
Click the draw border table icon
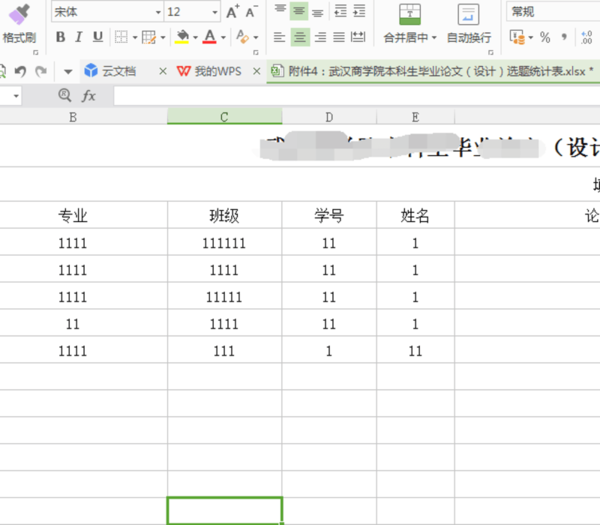148,37
